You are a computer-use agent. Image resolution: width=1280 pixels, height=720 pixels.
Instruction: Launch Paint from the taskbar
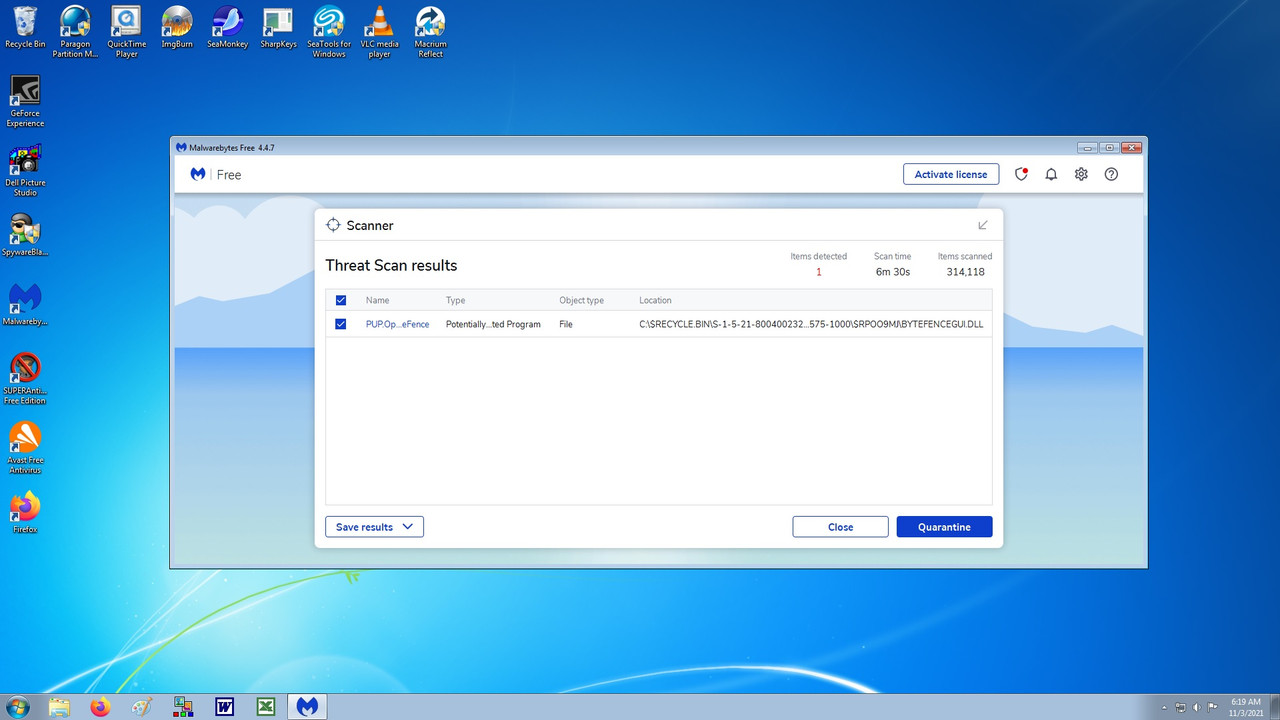click(142, 707)
